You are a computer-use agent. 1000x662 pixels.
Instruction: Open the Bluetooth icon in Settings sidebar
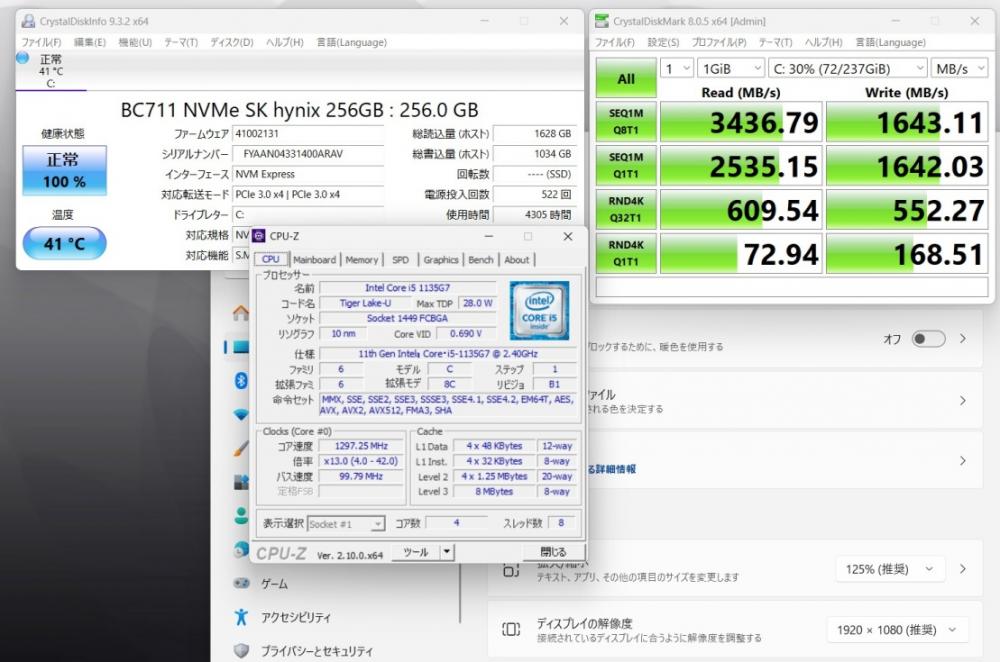(x=241, y=381)
